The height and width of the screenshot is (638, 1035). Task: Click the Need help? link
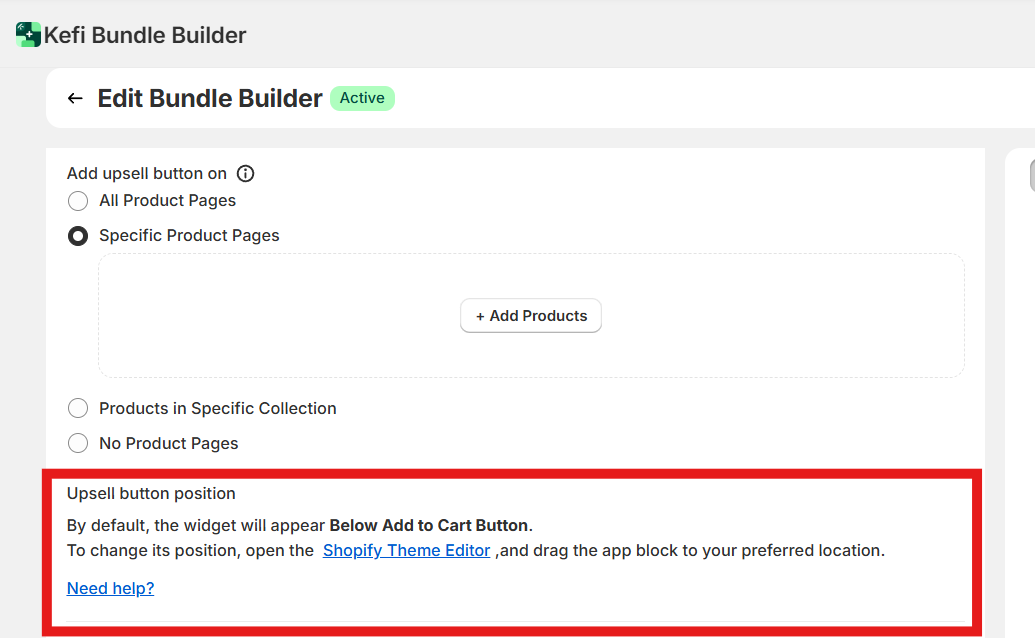point(110,588)
